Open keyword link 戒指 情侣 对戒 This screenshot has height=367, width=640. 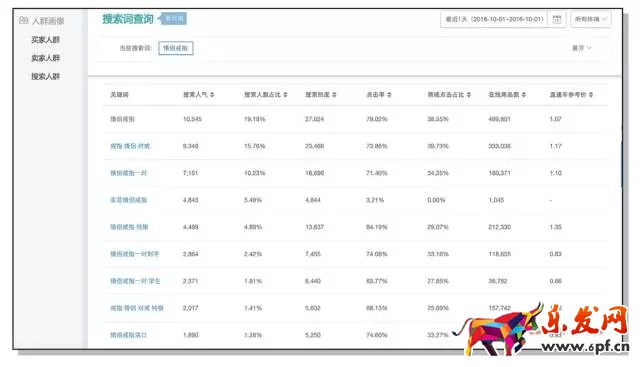(130, 146)
